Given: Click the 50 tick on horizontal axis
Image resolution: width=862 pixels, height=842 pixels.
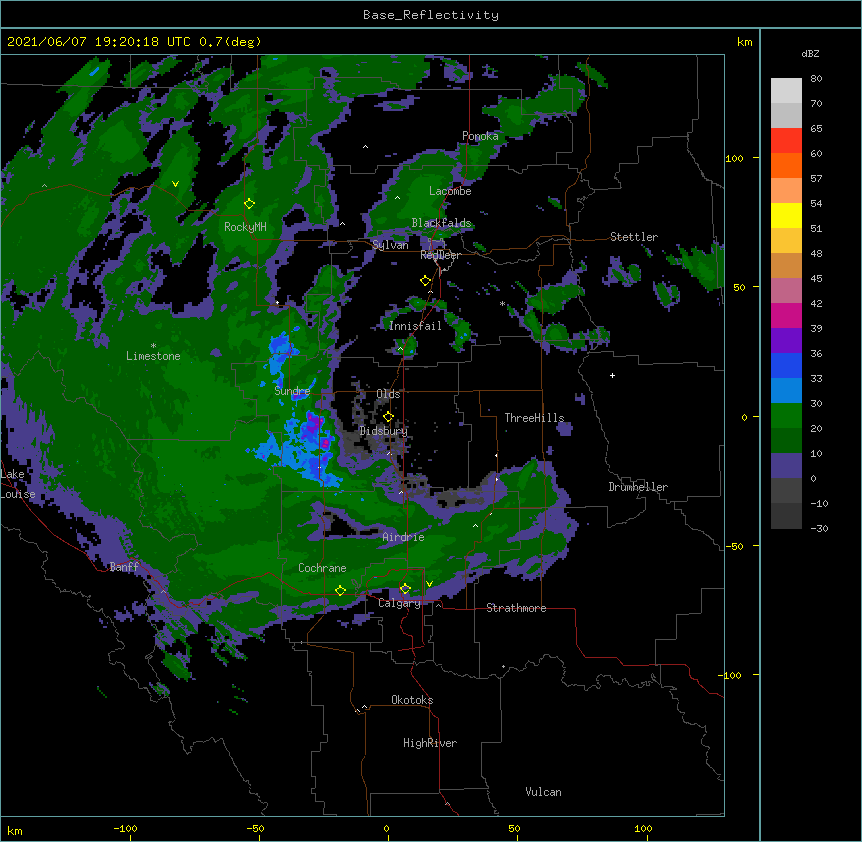Looking at the screenshot, I should click(515, 828).
